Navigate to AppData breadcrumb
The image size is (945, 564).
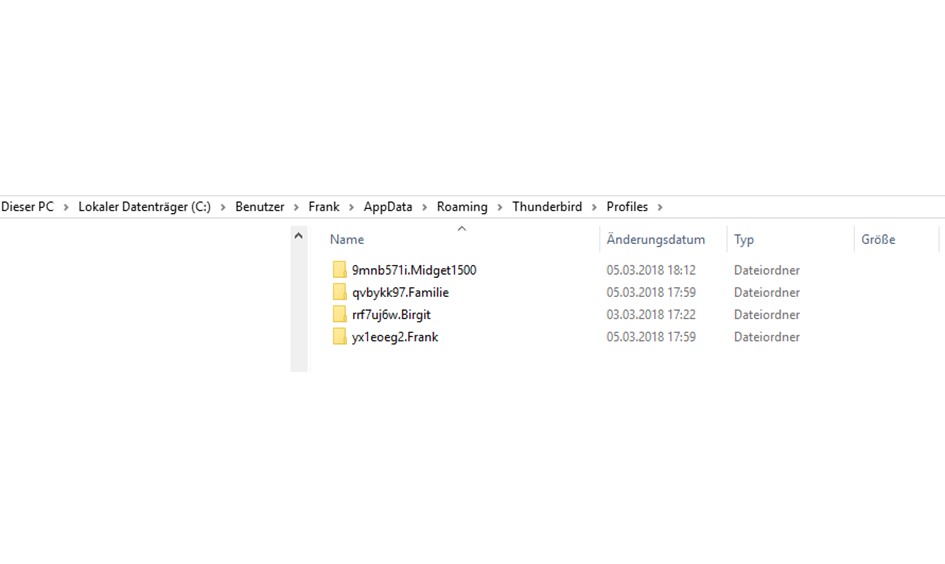coord(388,207)
